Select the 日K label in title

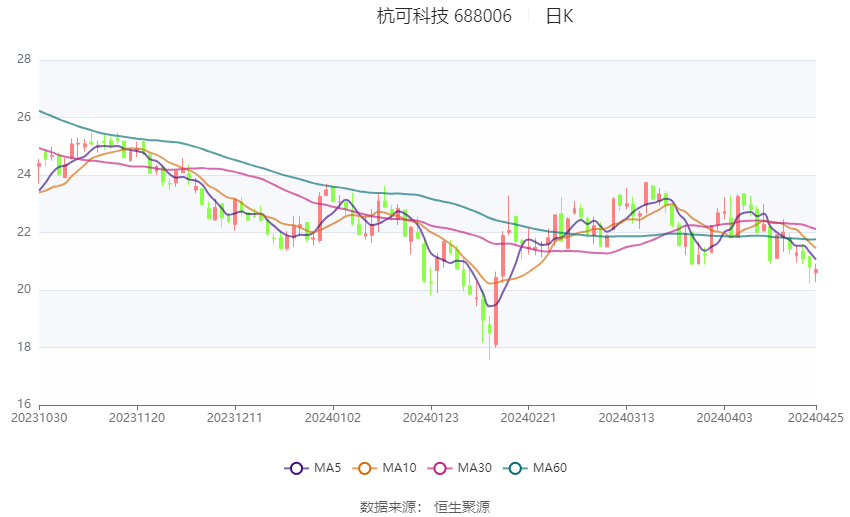[559, 16]
